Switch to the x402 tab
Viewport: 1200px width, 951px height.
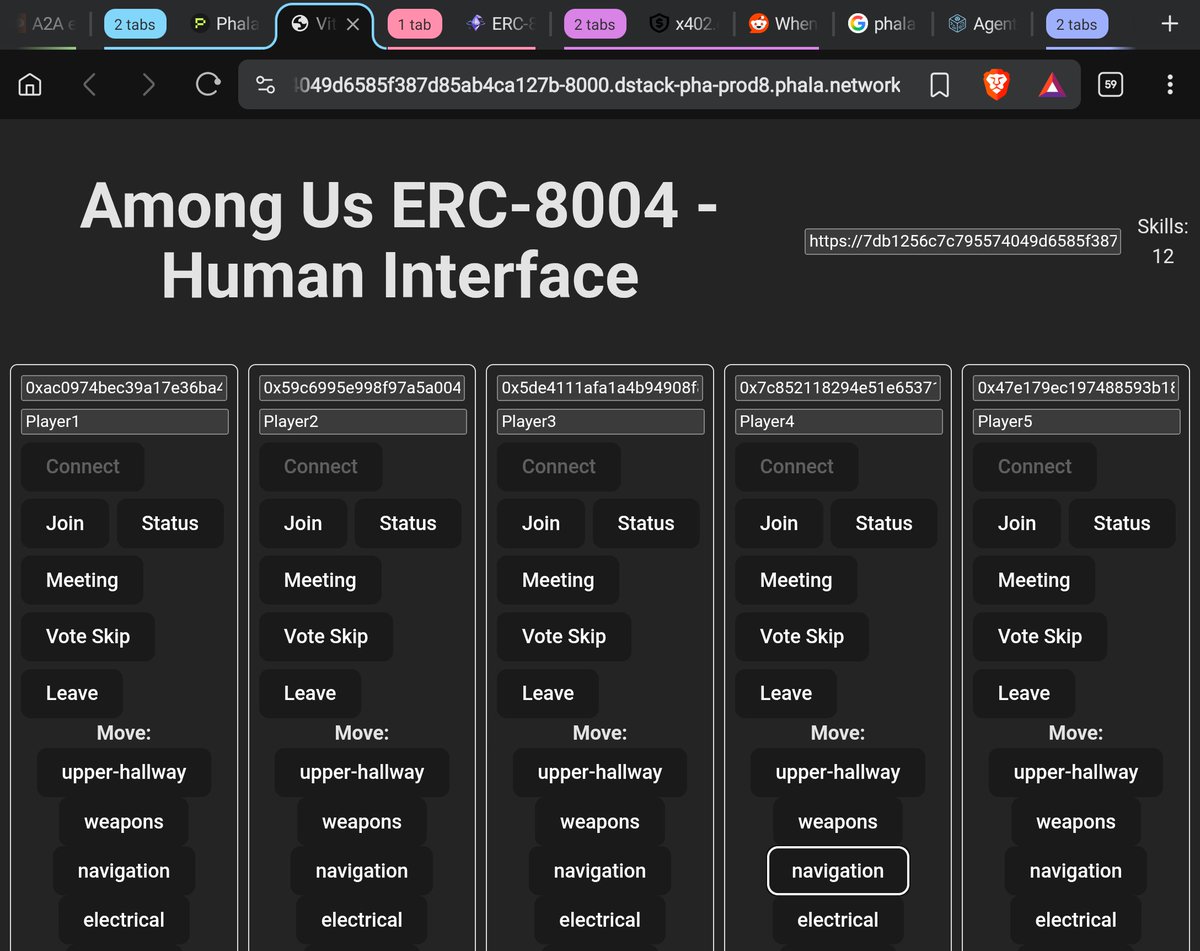point(684,24)
